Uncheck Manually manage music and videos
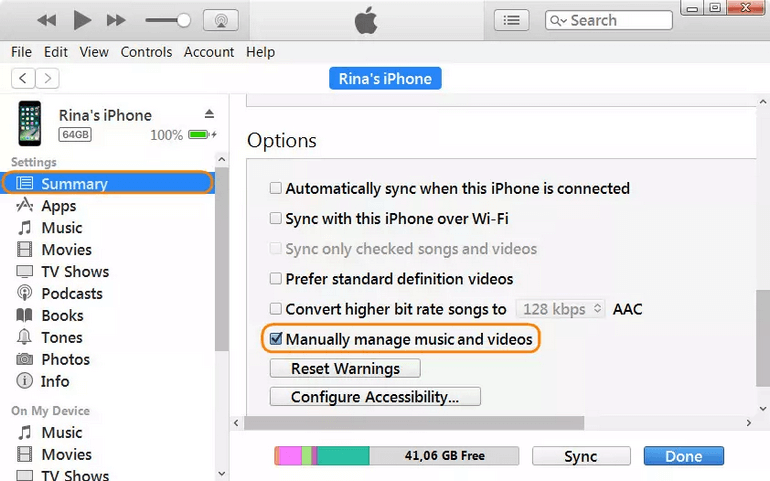The image size is (770, 481). (276, 339)
